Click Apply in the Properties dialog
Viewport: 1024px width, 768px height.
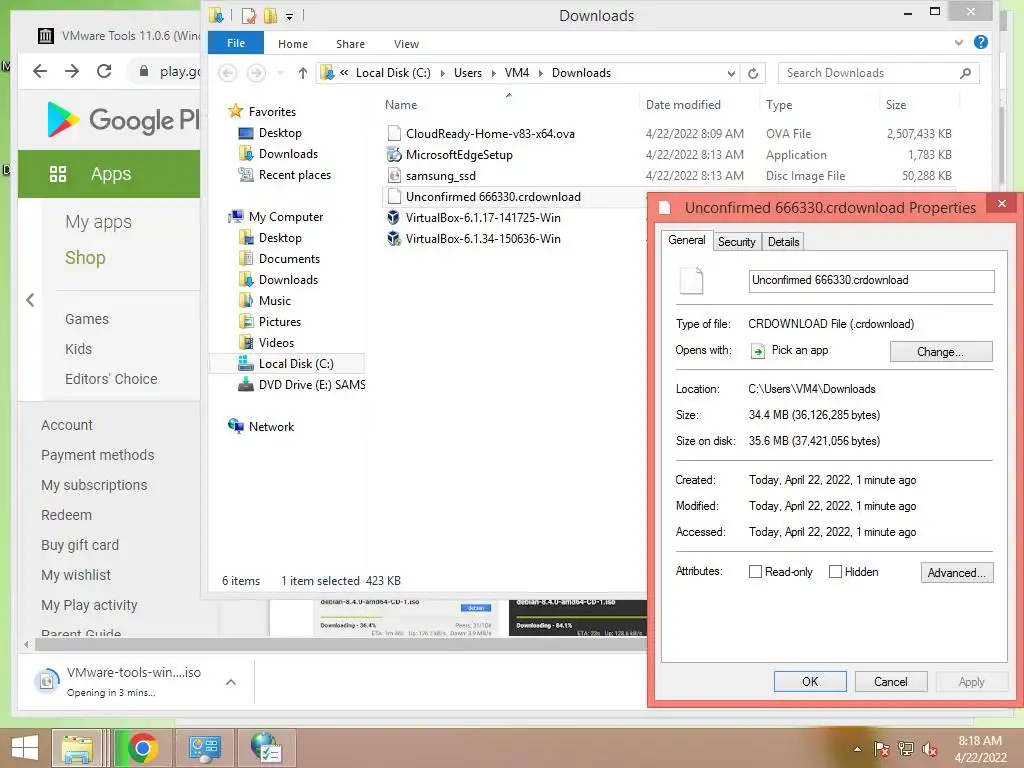(x=971, y=682)
